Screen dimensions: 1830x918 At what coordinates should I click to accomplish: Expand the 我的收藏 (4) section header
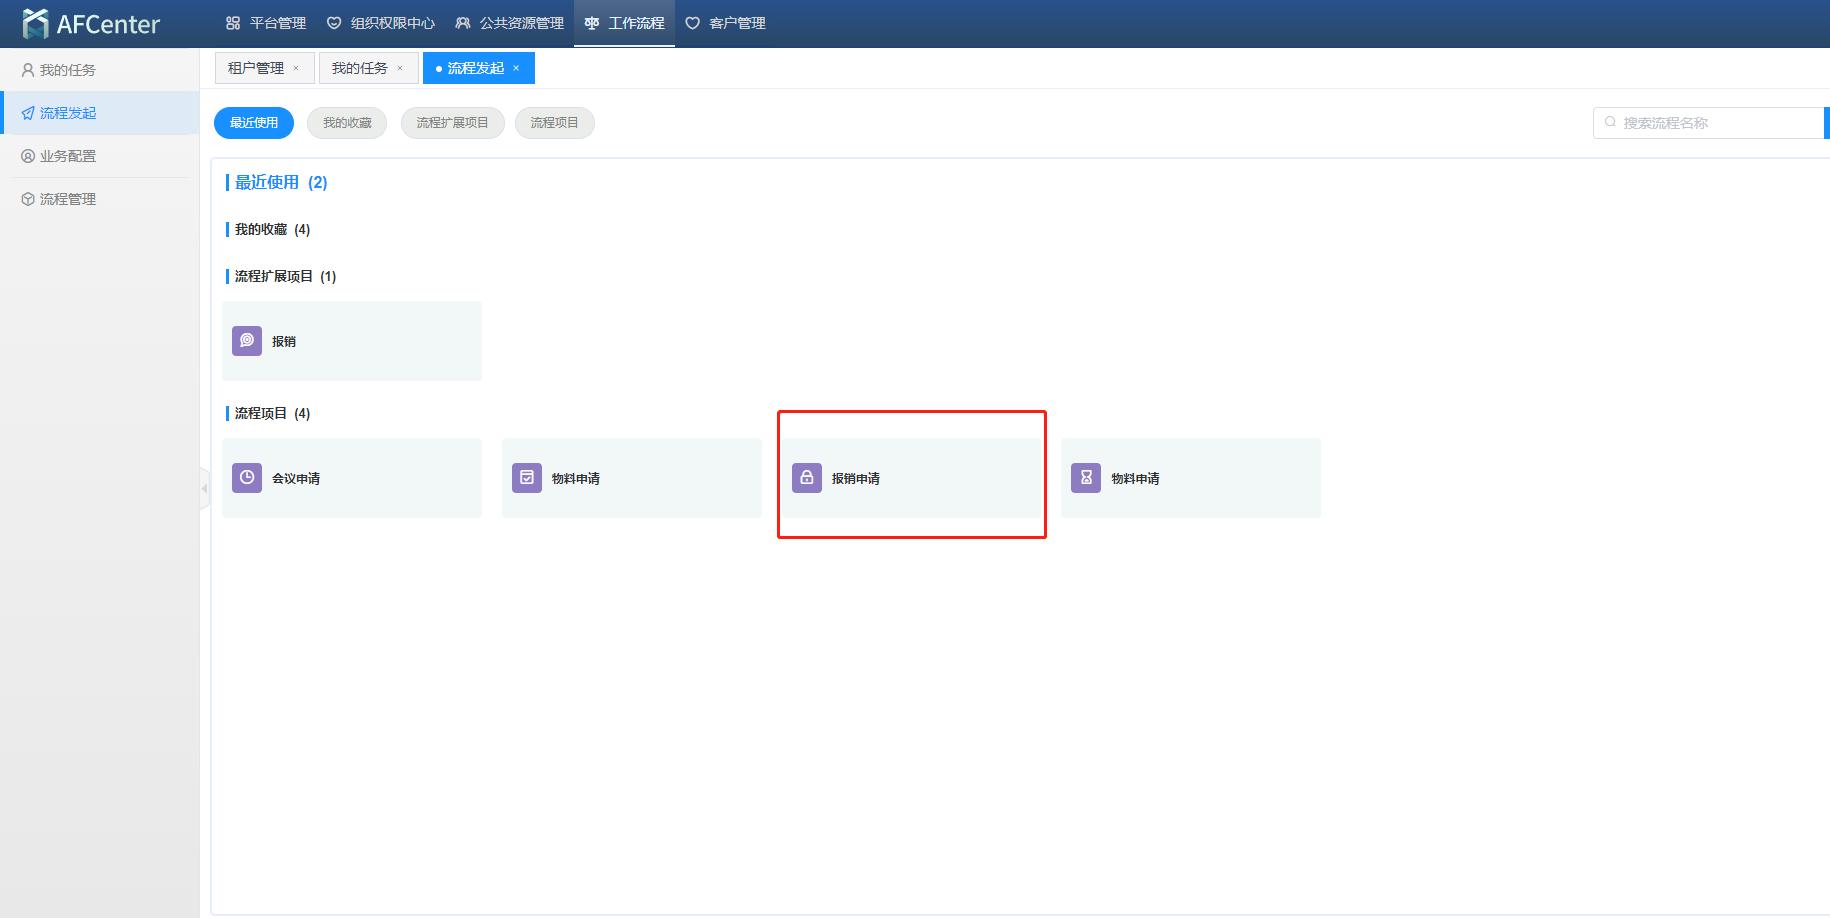[x=272, y=229]
